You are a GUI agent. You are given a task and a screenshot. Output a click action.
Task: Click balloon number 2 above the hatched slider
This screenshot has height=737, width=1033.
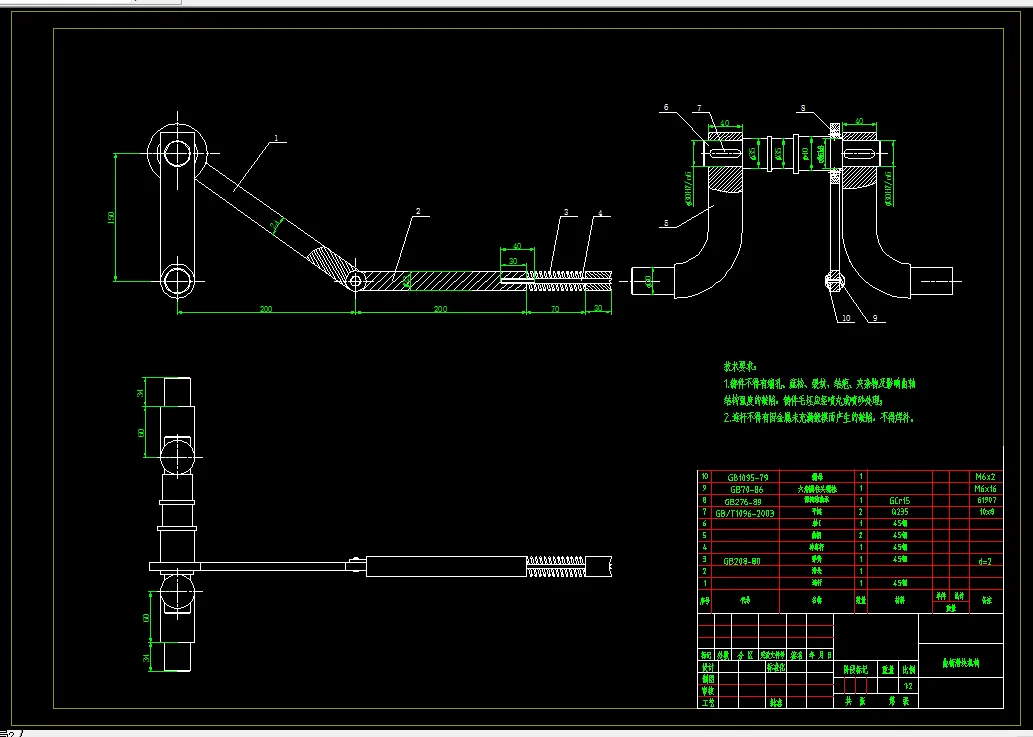tap(418, 212)
